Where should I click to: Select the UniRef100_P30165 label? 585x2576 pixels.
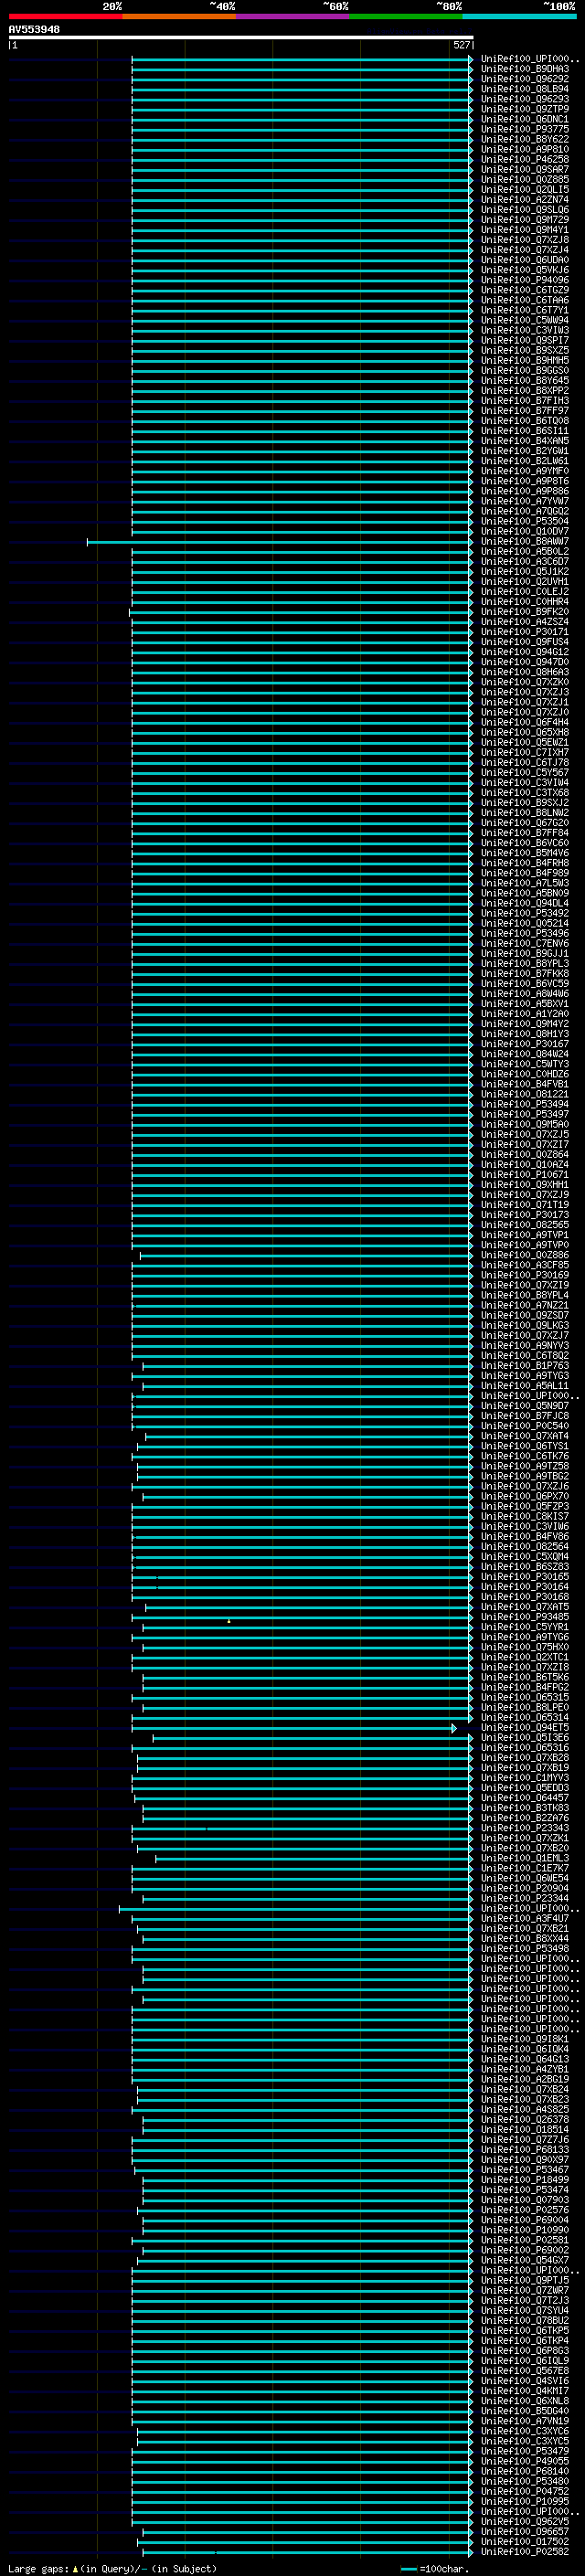coord(525,1577)
